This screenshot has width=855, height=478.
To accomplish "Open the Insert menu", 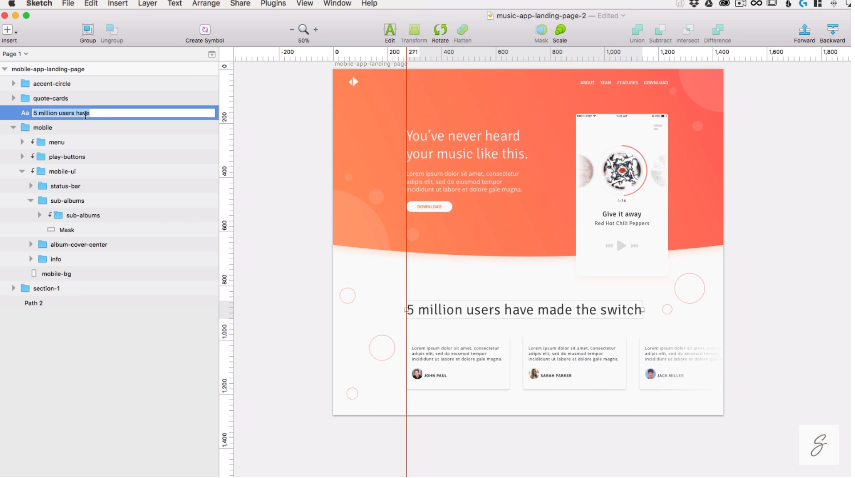I will point(117,3).
